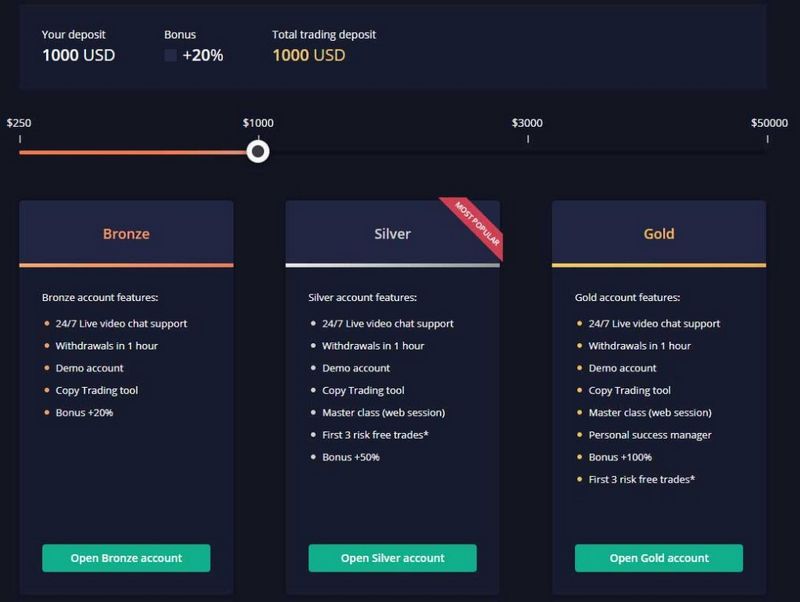Image resolution: width=800 pixels, height=602 pixels.
Task: Open Gold account
Action: (658, 558)
